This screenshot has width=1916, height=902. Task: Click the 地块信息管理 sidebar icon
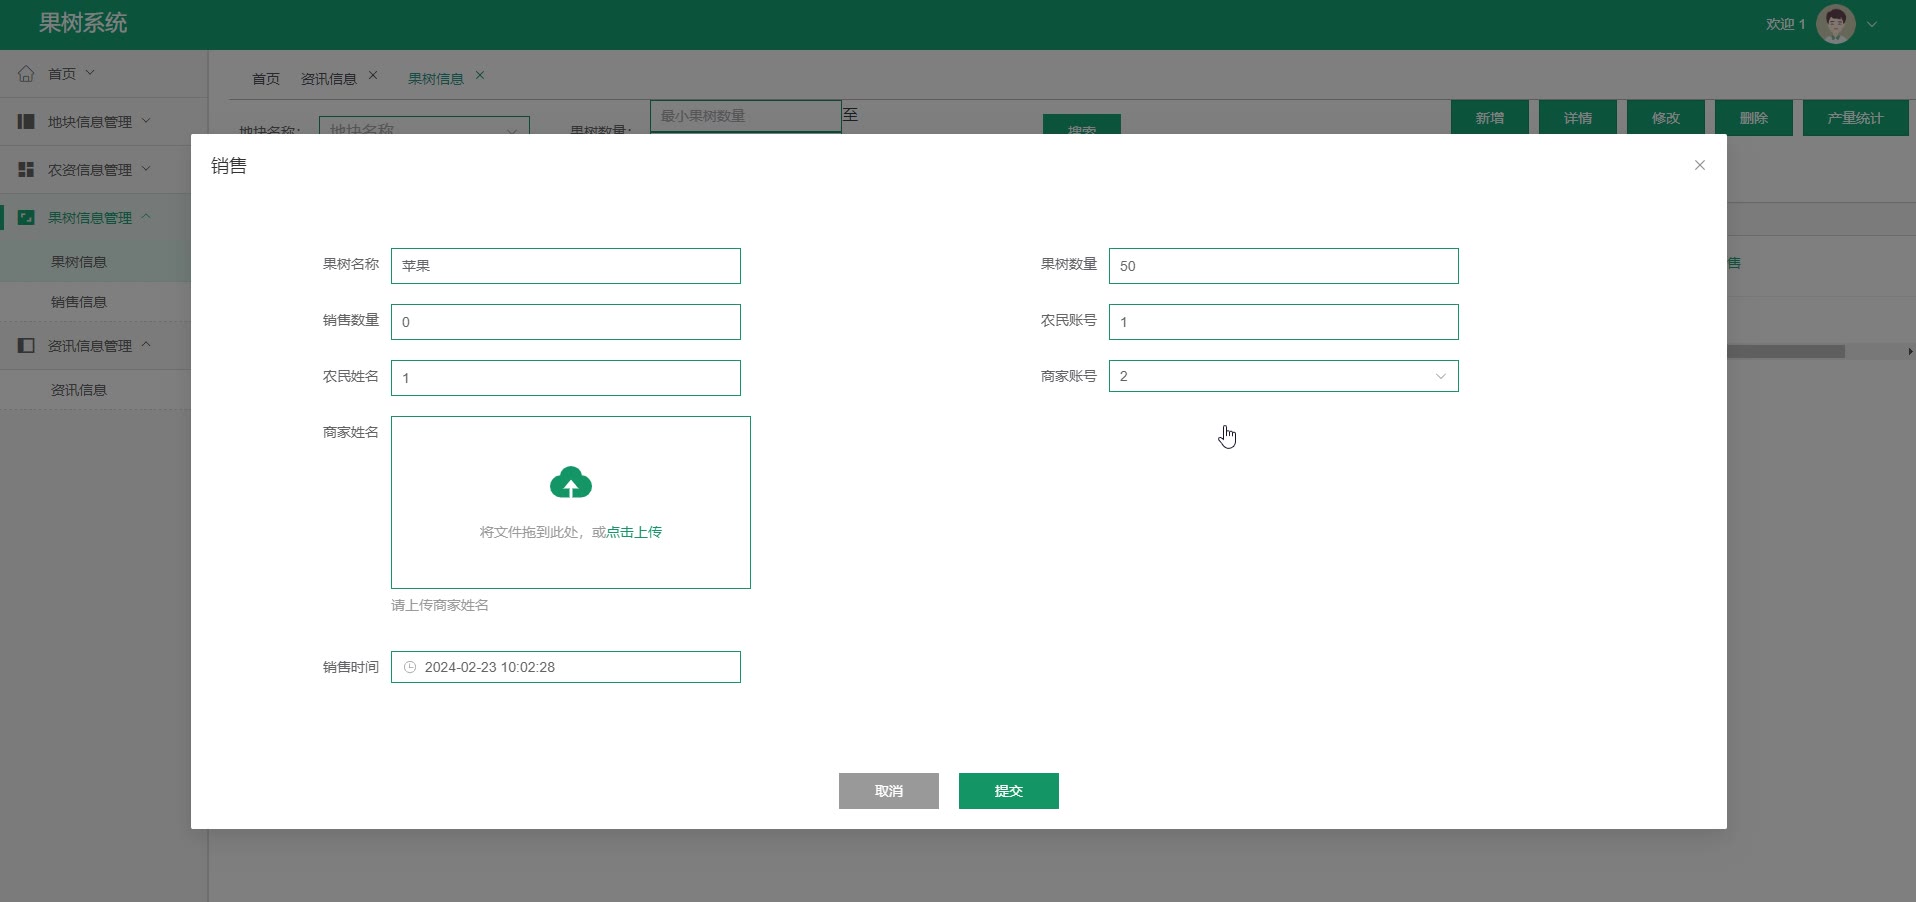tap(26, 122)
